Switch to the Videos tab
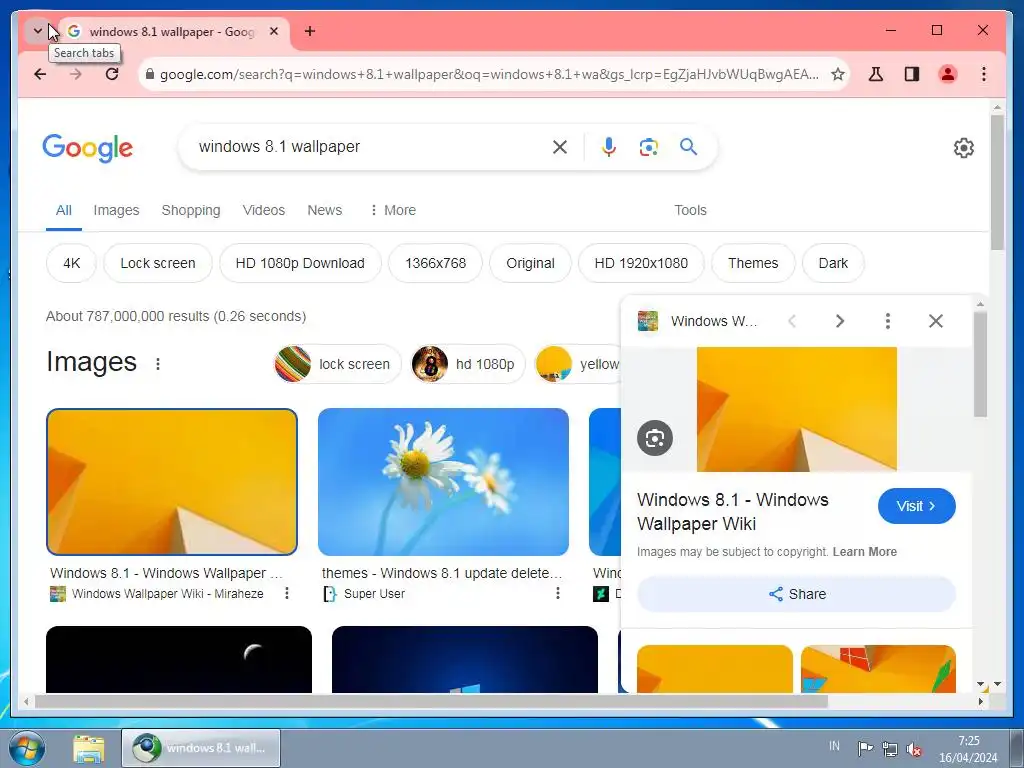 click(x=264, y=210)
